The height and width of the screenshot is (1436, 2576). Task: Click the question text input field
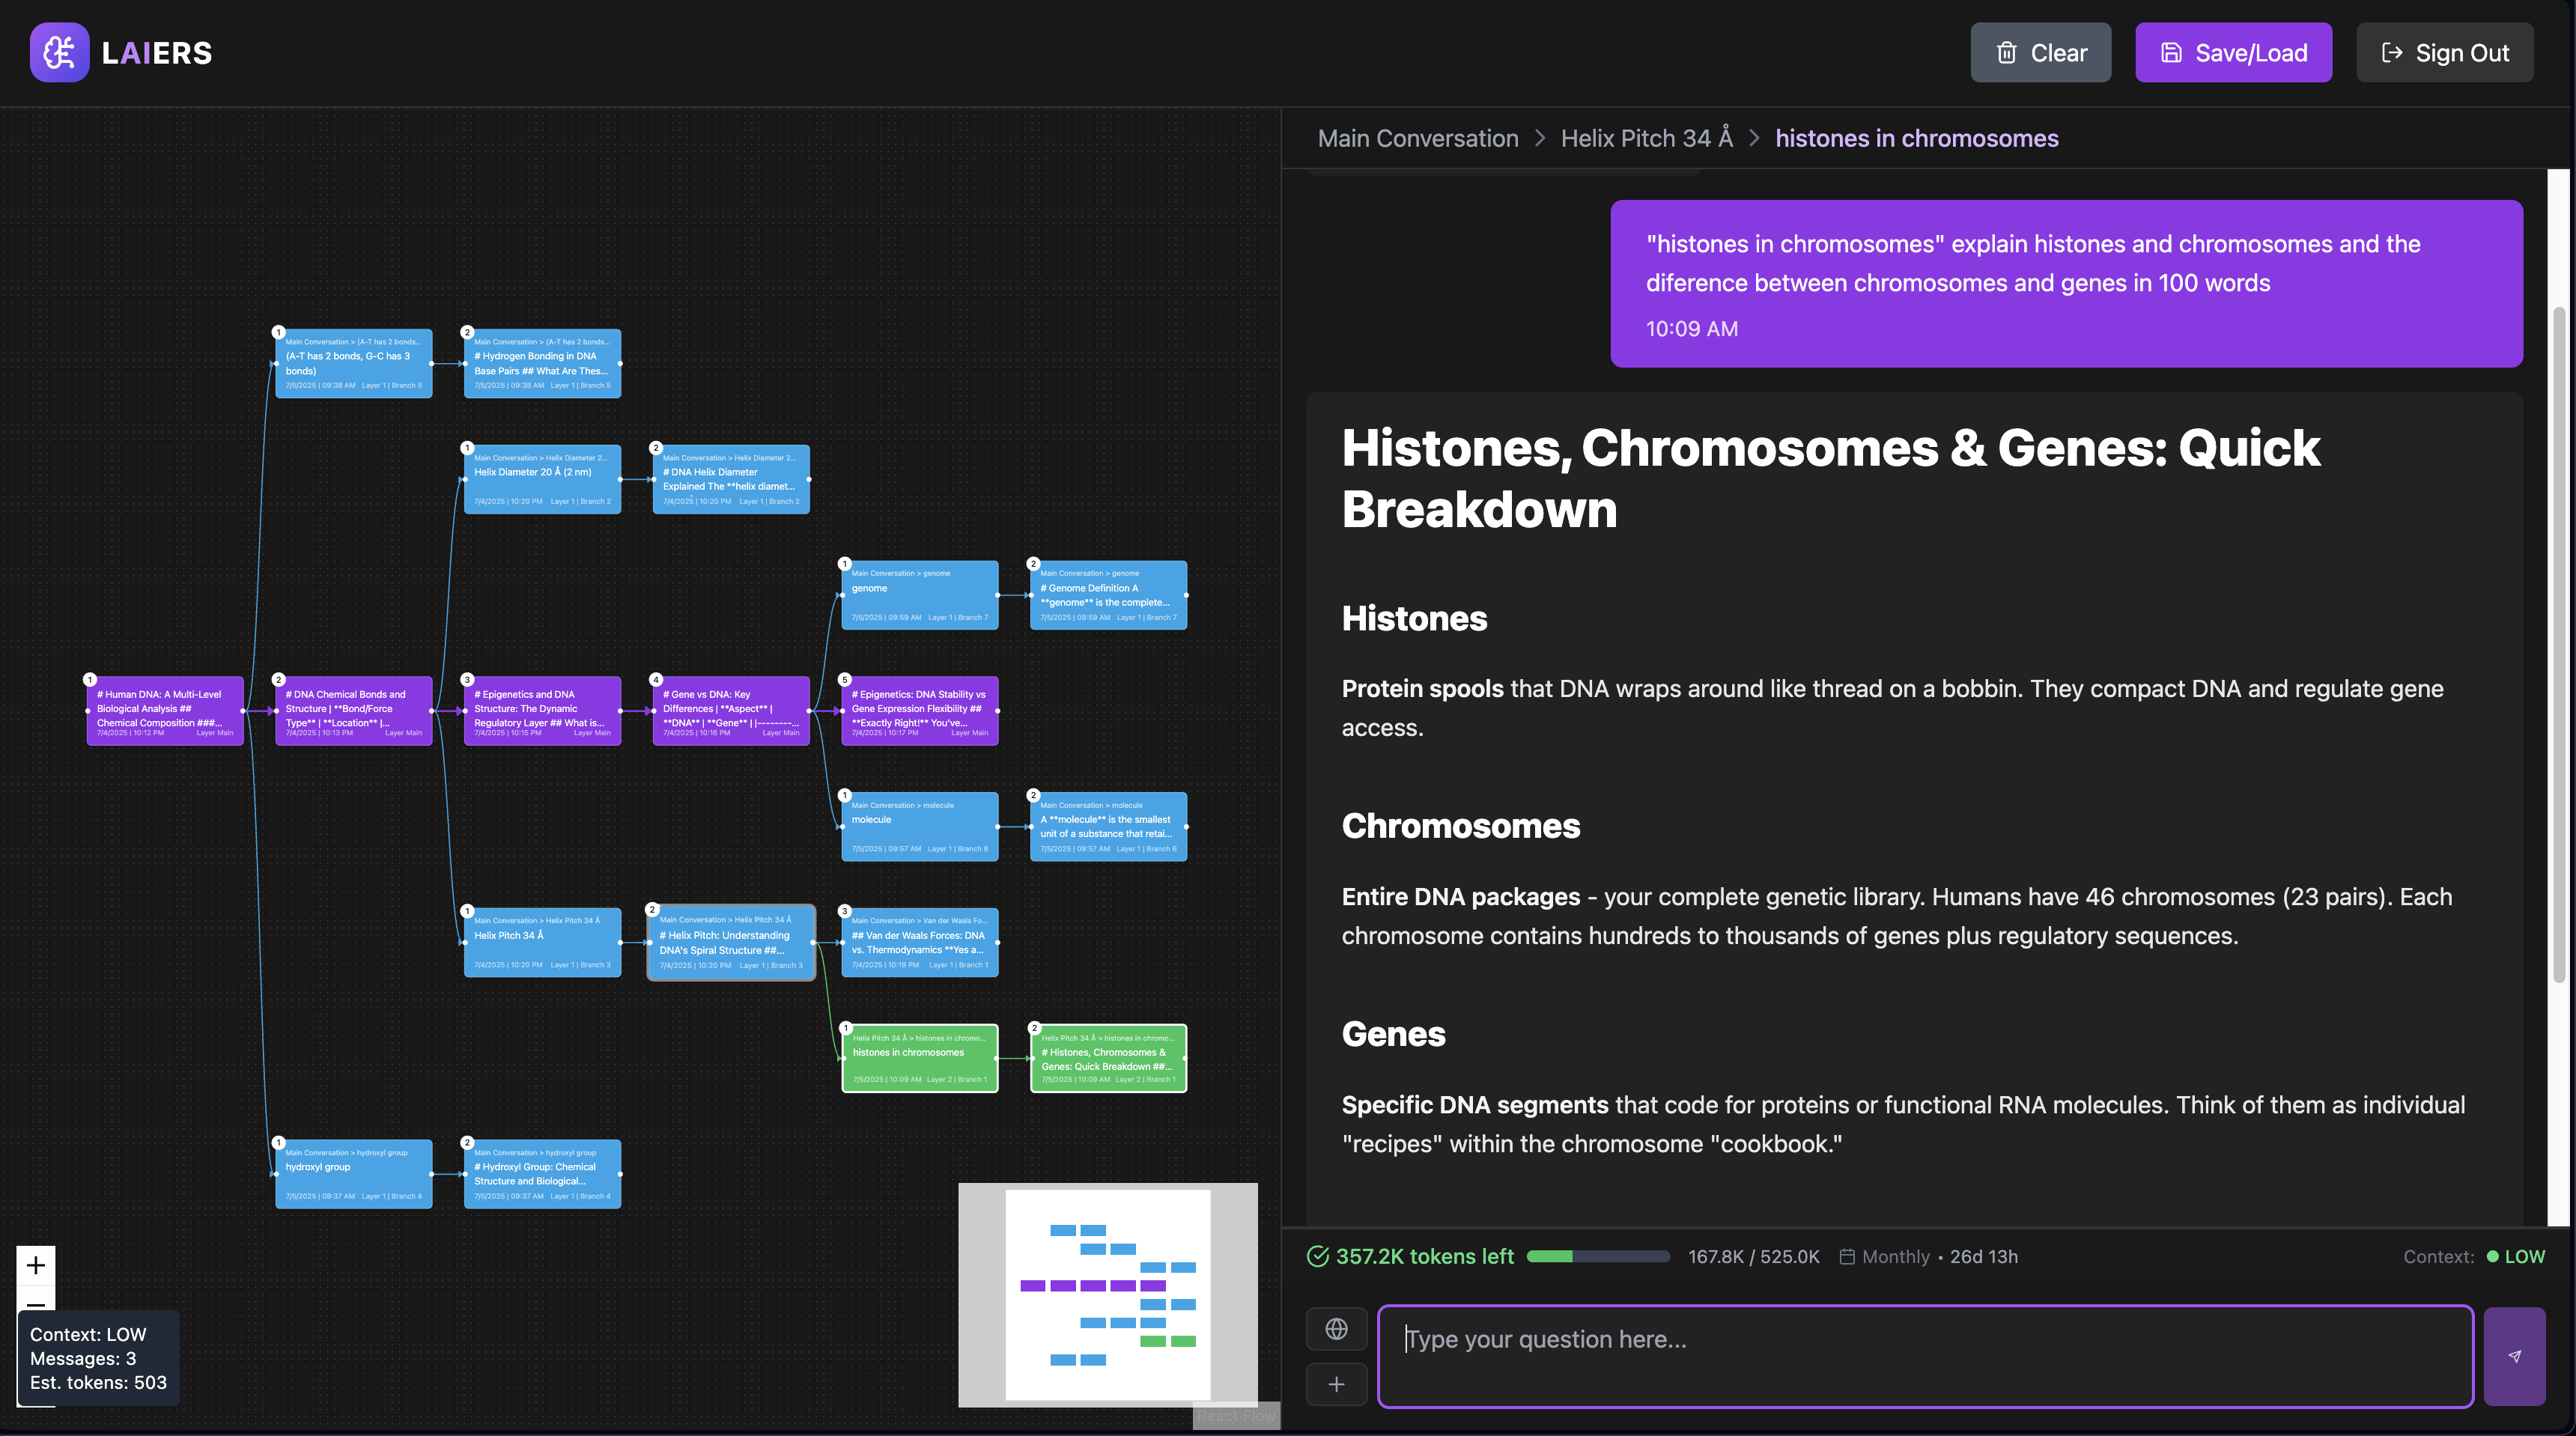[1924, 1356]
